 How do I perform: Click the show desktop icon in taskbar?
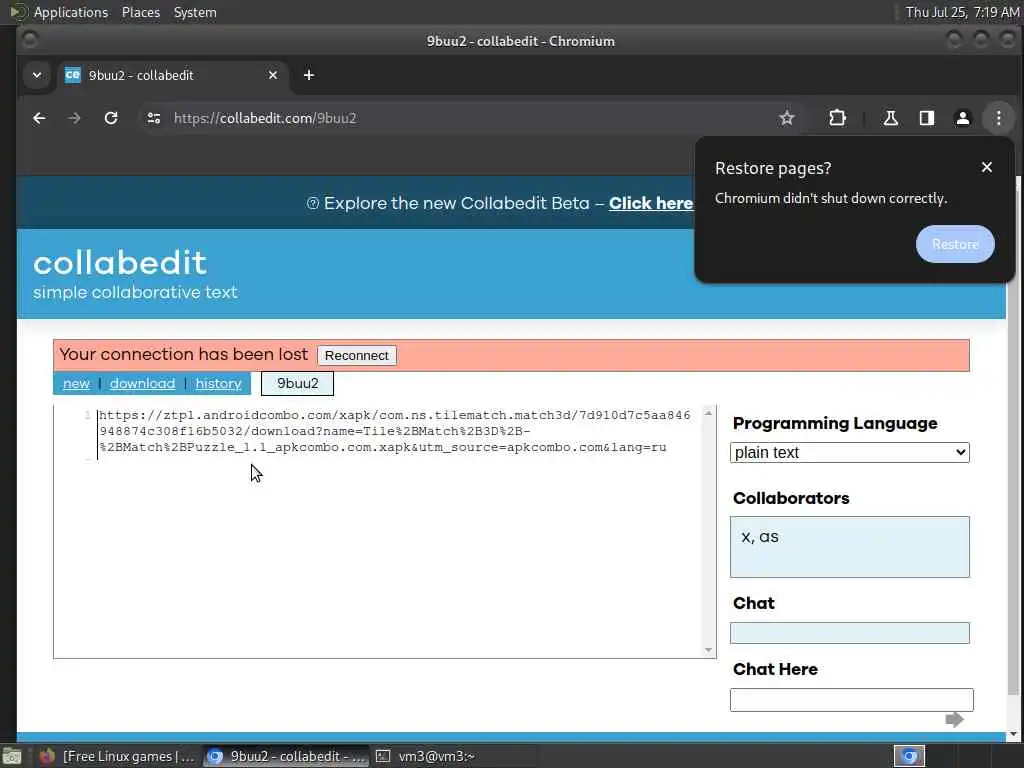(x=12, y=757)
